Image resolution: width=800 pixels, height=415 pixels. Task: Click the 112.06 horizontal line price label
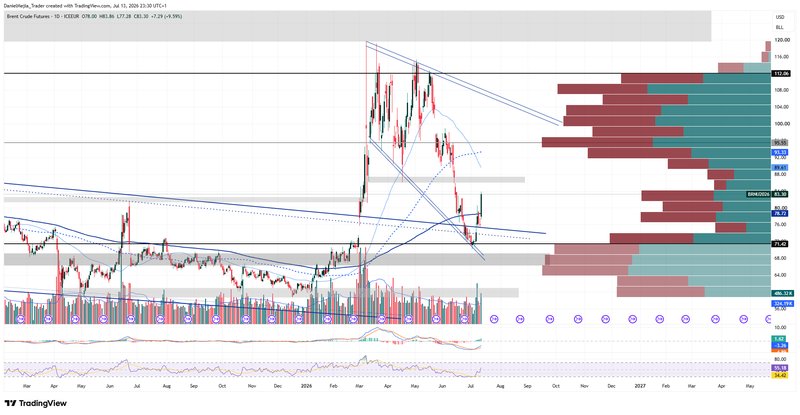pyautogui.click(x=780, y=74)
